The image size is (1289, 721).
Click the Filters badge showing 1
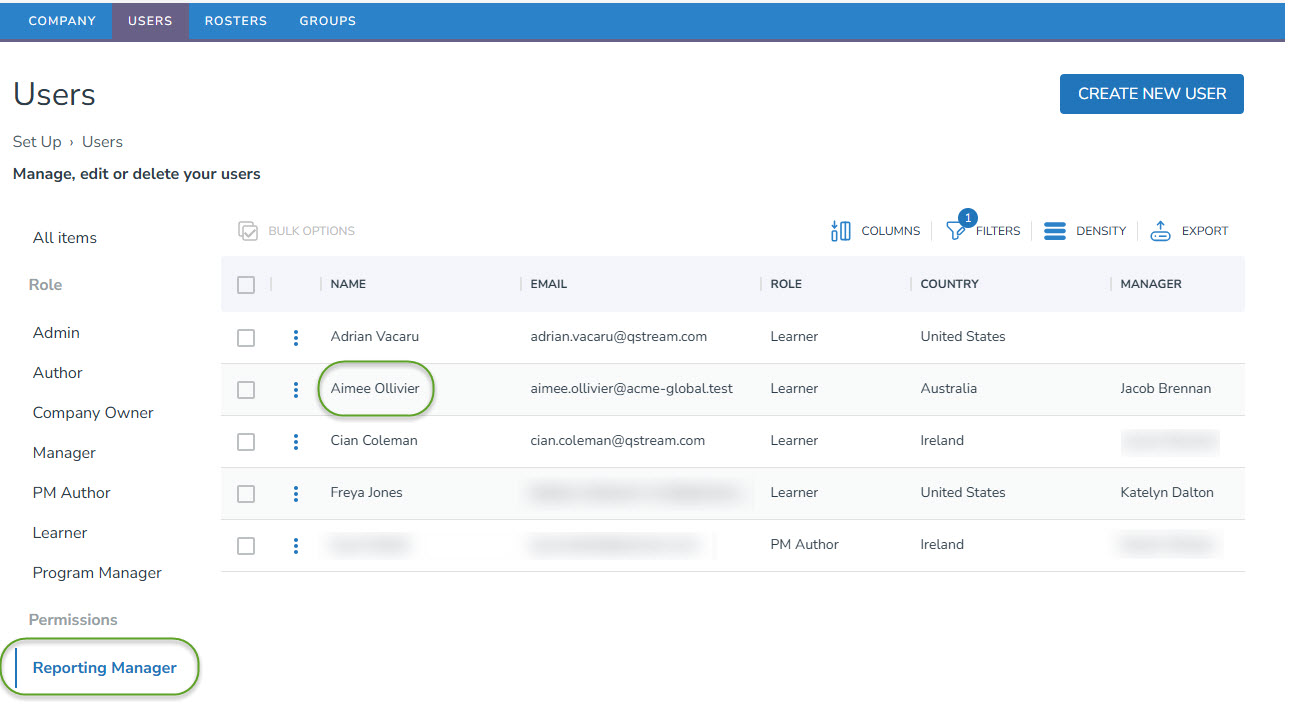click(967, 218)
